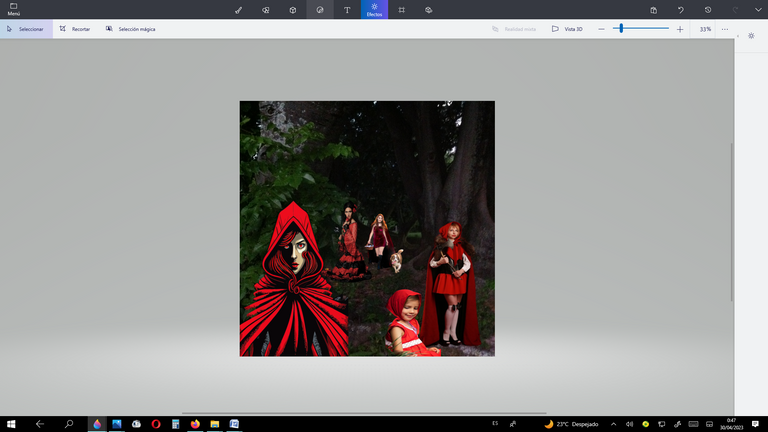768x432 pixels.
Task: Open the 3D shapes cube tool
Action: coord(292,10)
